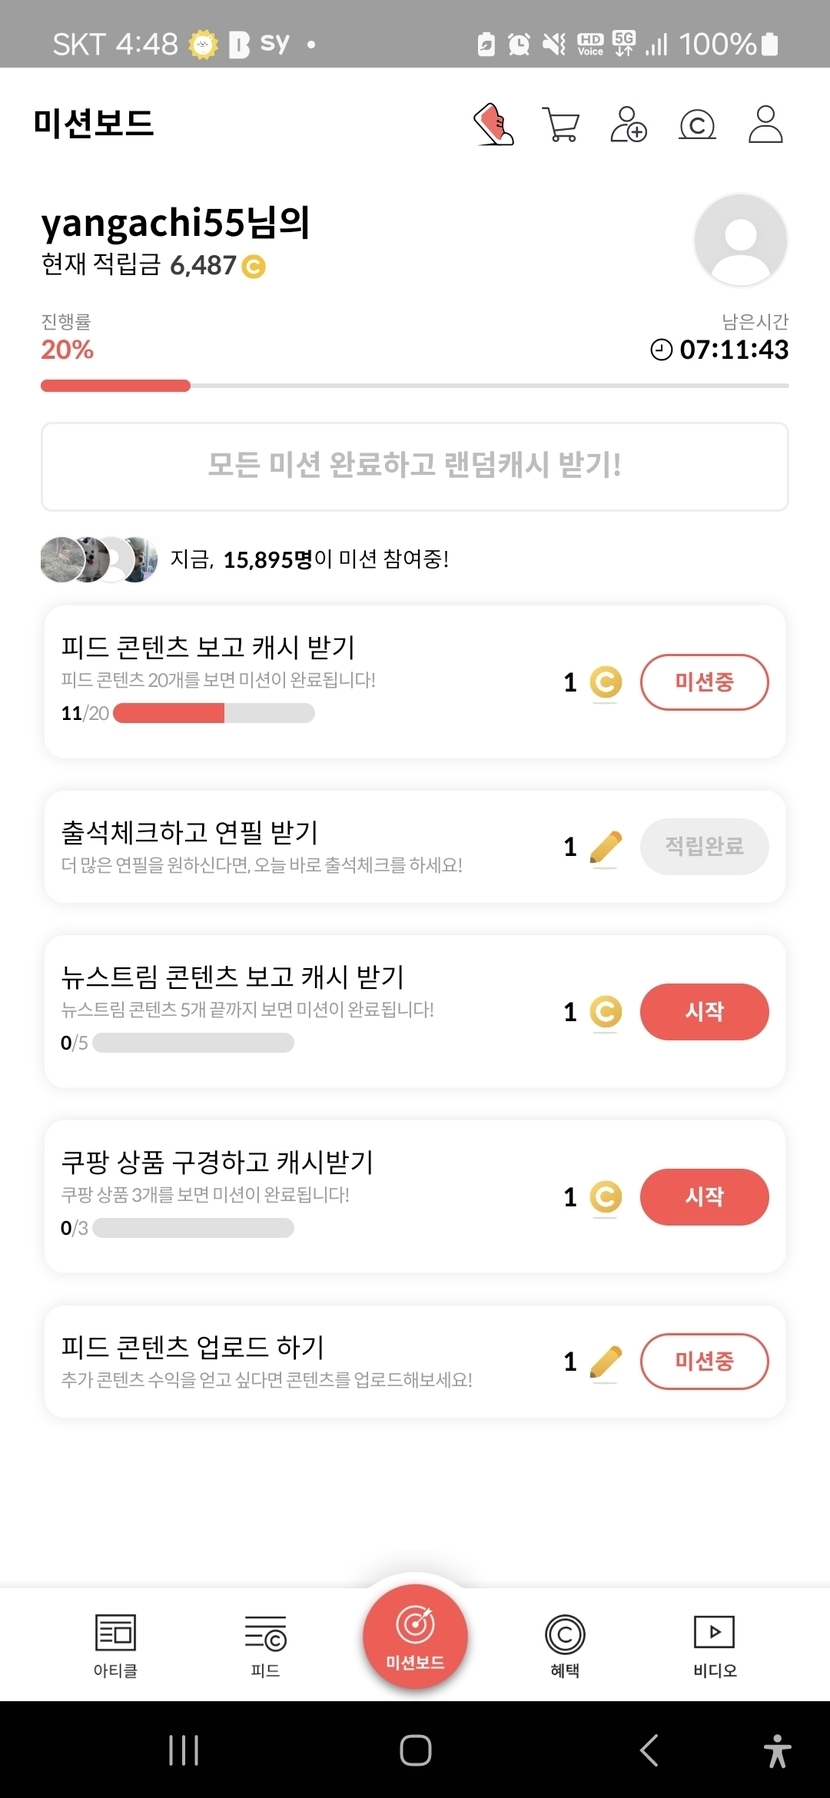The width and height of the screenshot is (830, 1798).
Task: Tap the center 미션보드 button
Action: (415, 1636)
